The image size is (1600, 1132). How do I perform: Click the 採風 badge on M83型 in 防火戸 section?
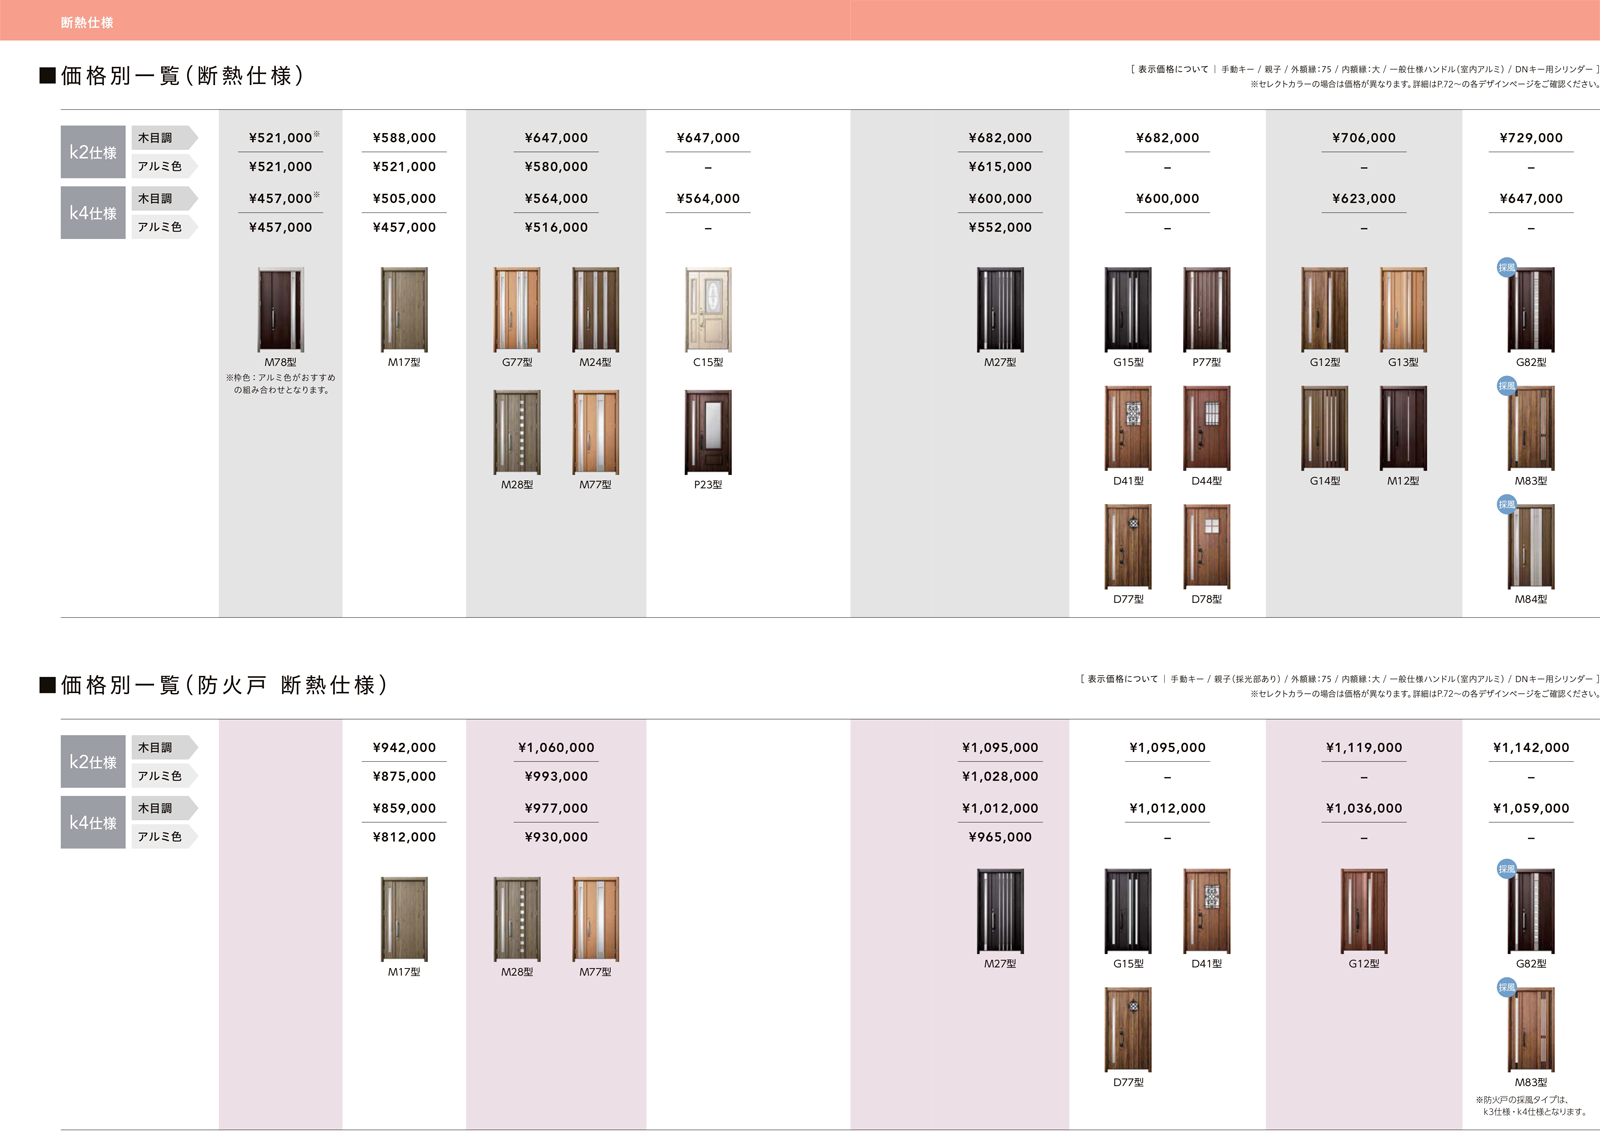tap(1506, 988)
